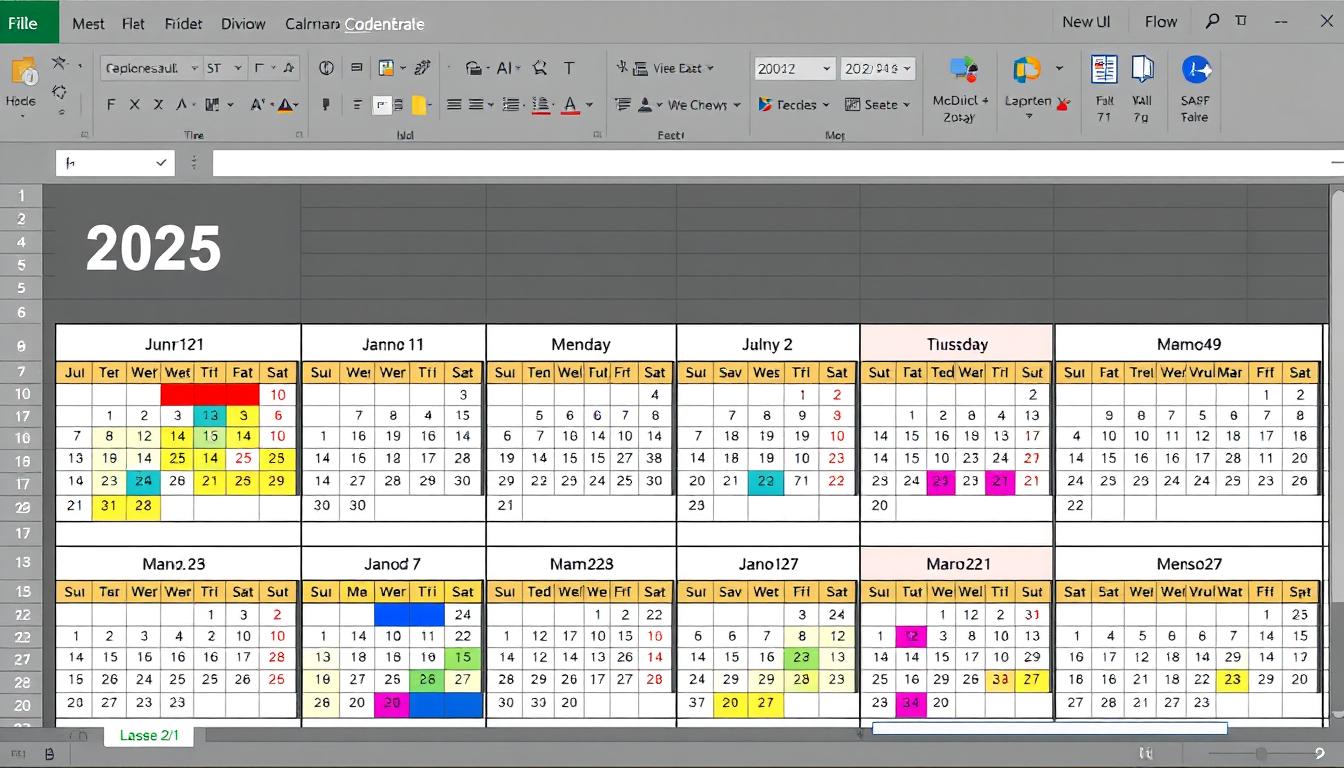This screenshot has height=768, width=1344.
Task: Click the SASF Talre blue circle icon
Action: (x=1196, y=69)
